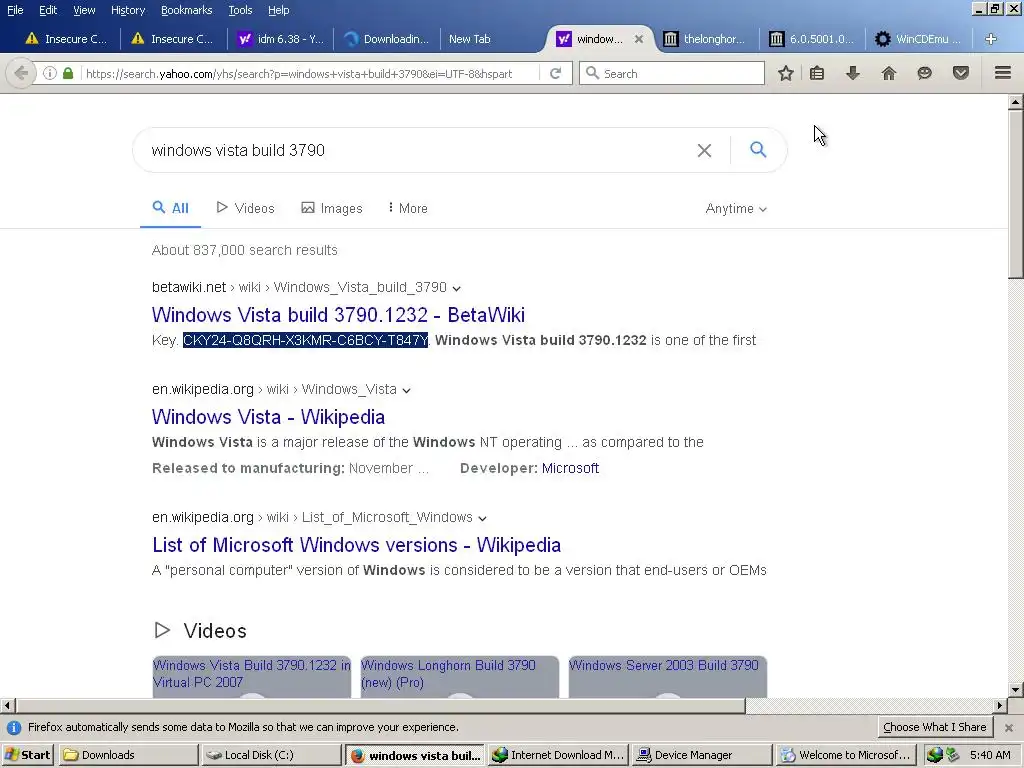Click the vertical scrollbar down arrow

(x=1016, y=690)
